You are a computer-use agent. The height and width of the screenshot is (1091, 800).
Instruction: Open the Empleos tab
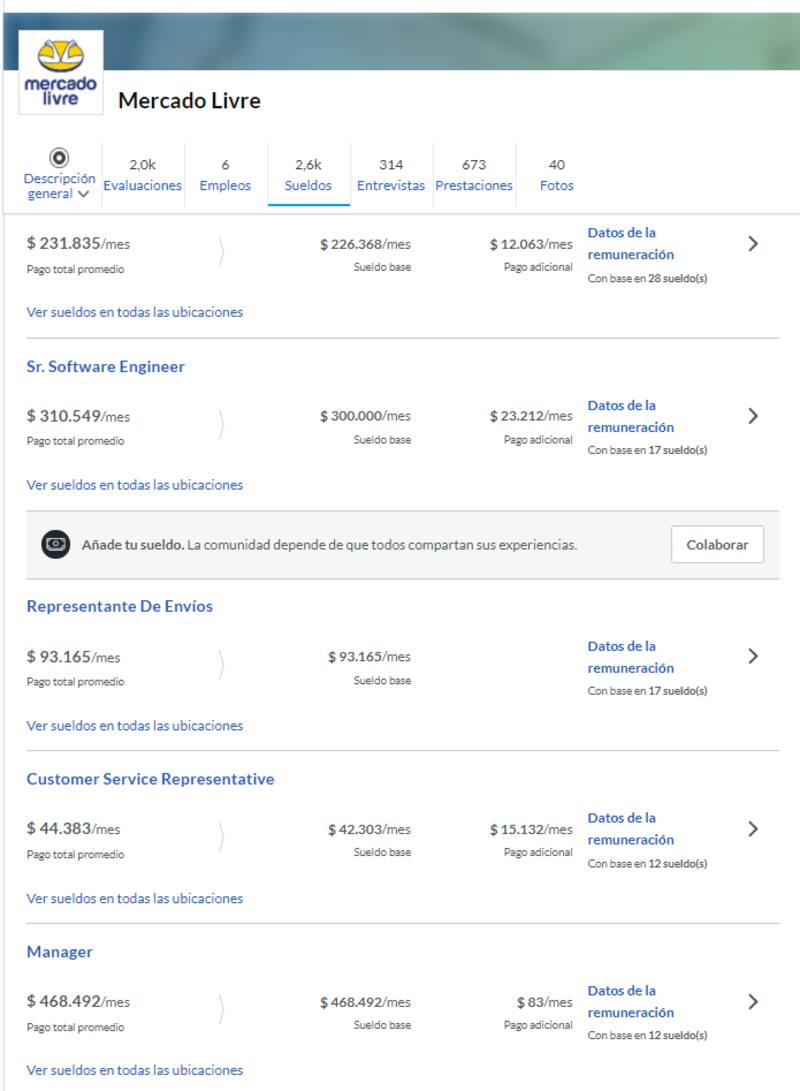click(225, 175)
